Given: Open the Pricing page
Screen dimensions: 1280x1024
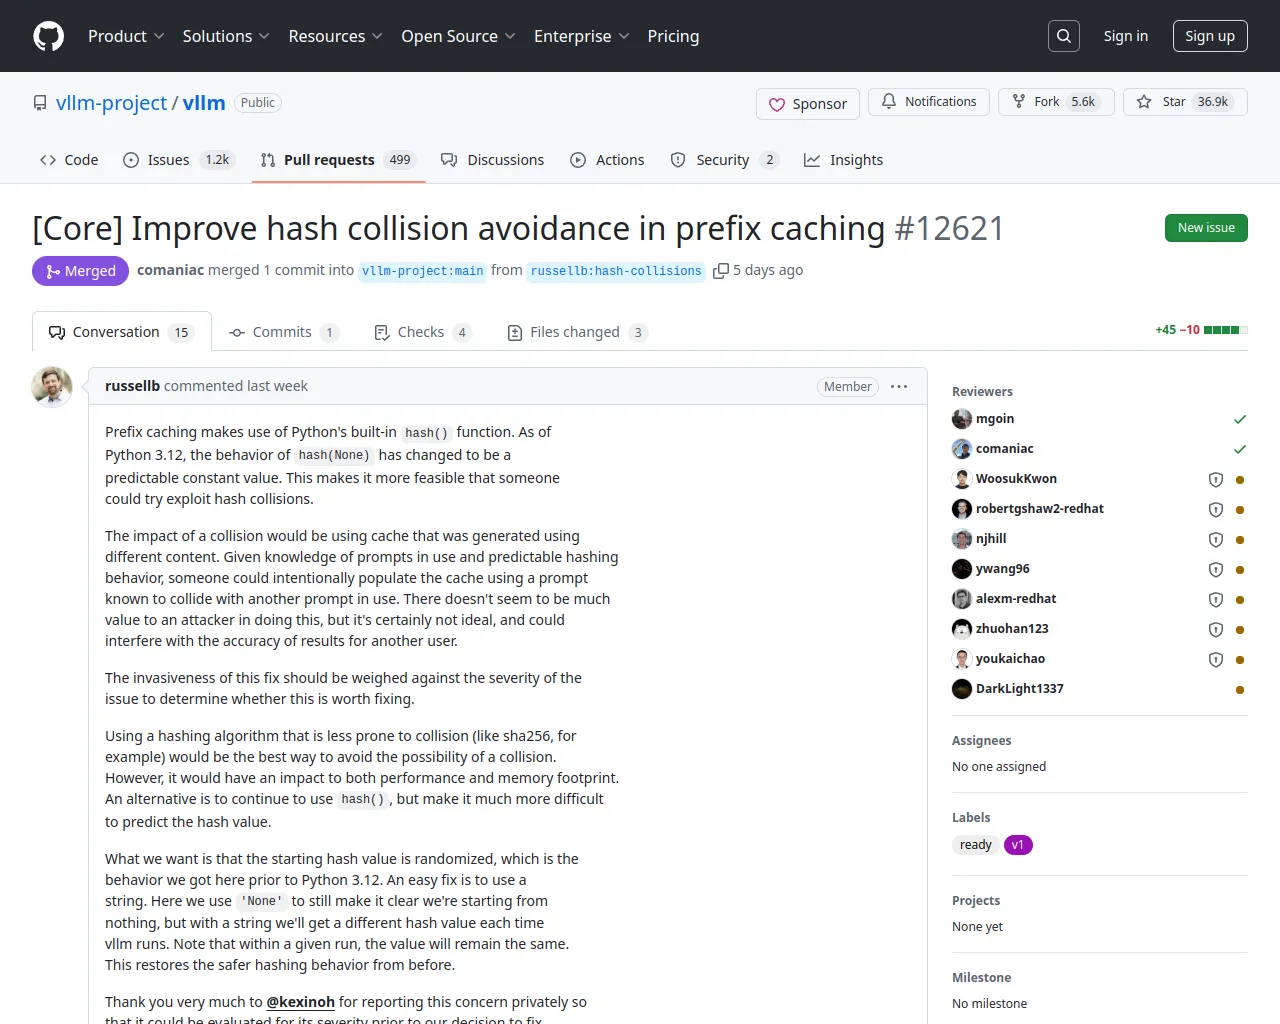Looking at the screenshot, I should click(x=673, y=36).
